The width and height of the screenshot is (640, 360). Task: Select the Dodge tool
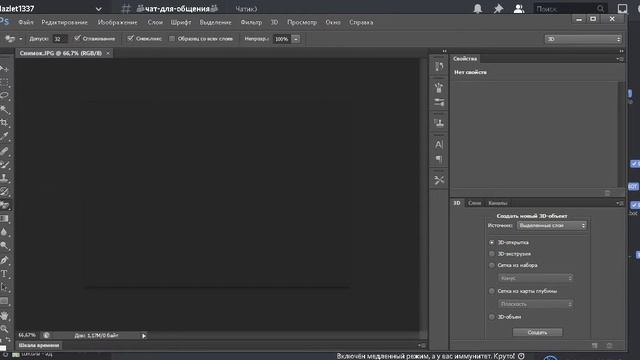tap(4, 246)
